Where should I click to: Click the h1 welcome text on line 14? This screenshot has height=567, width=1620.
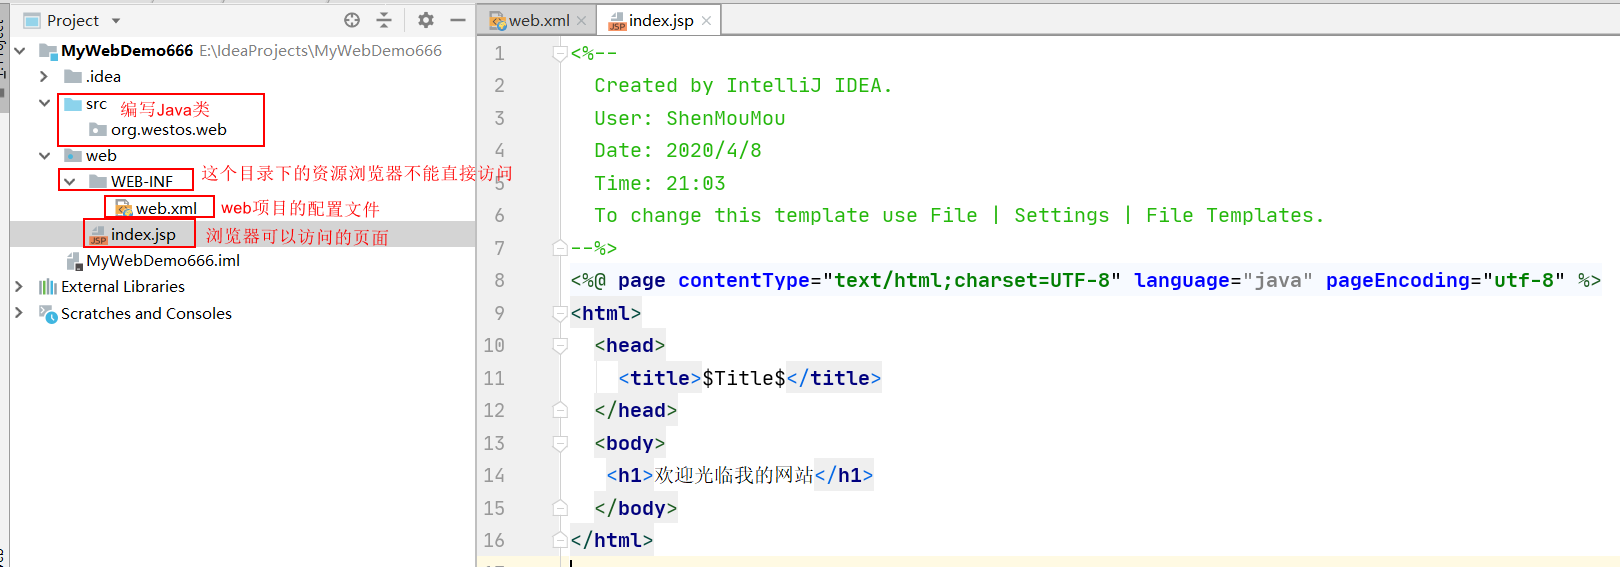tap(734, 475)
